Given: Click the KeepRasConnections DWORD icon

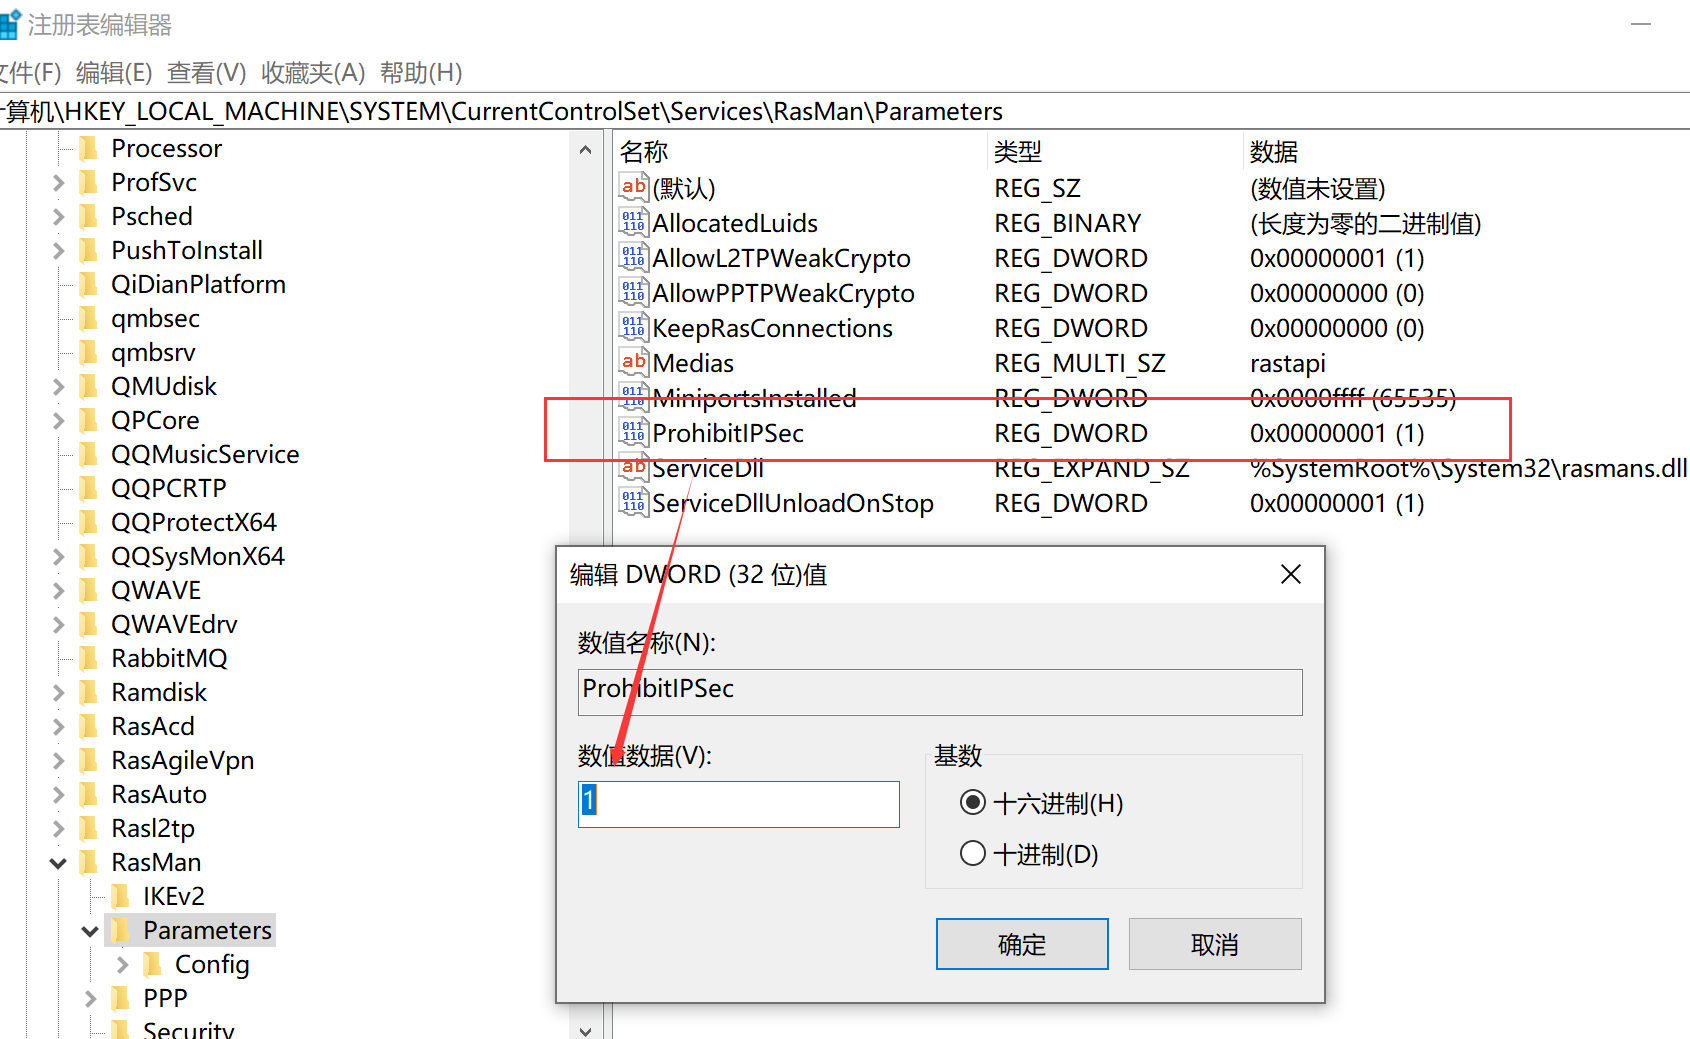Looking at the screenshot, I should [x=633, y=327].
